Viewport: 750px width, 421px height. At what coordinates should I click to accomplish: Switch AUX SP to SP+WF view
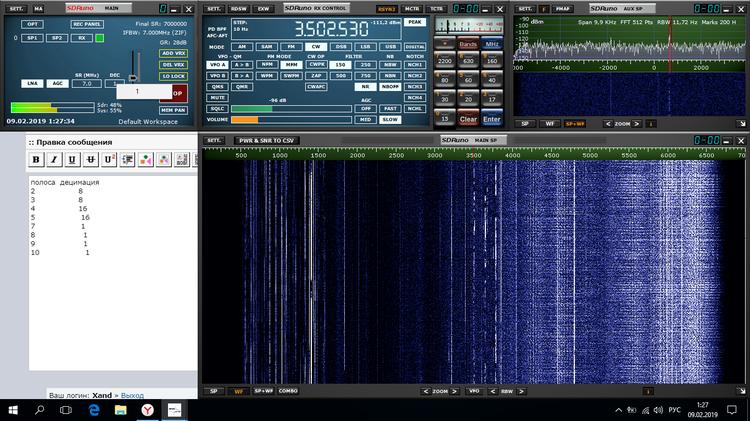pos(575,124)
